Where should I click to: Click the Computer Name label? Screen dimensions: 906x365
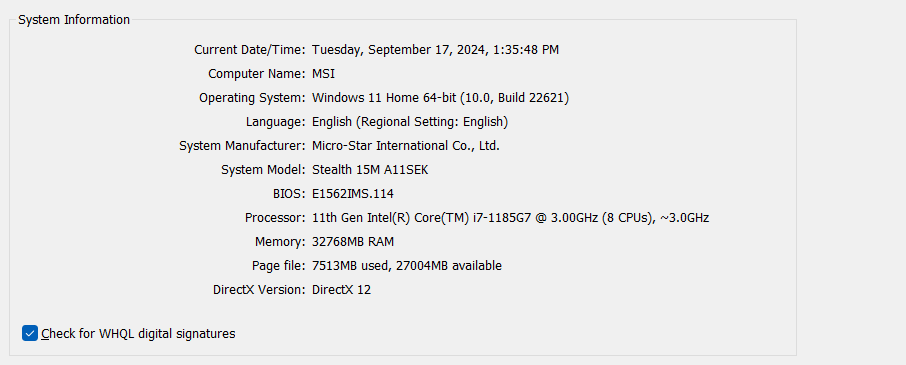pos(257,74)
